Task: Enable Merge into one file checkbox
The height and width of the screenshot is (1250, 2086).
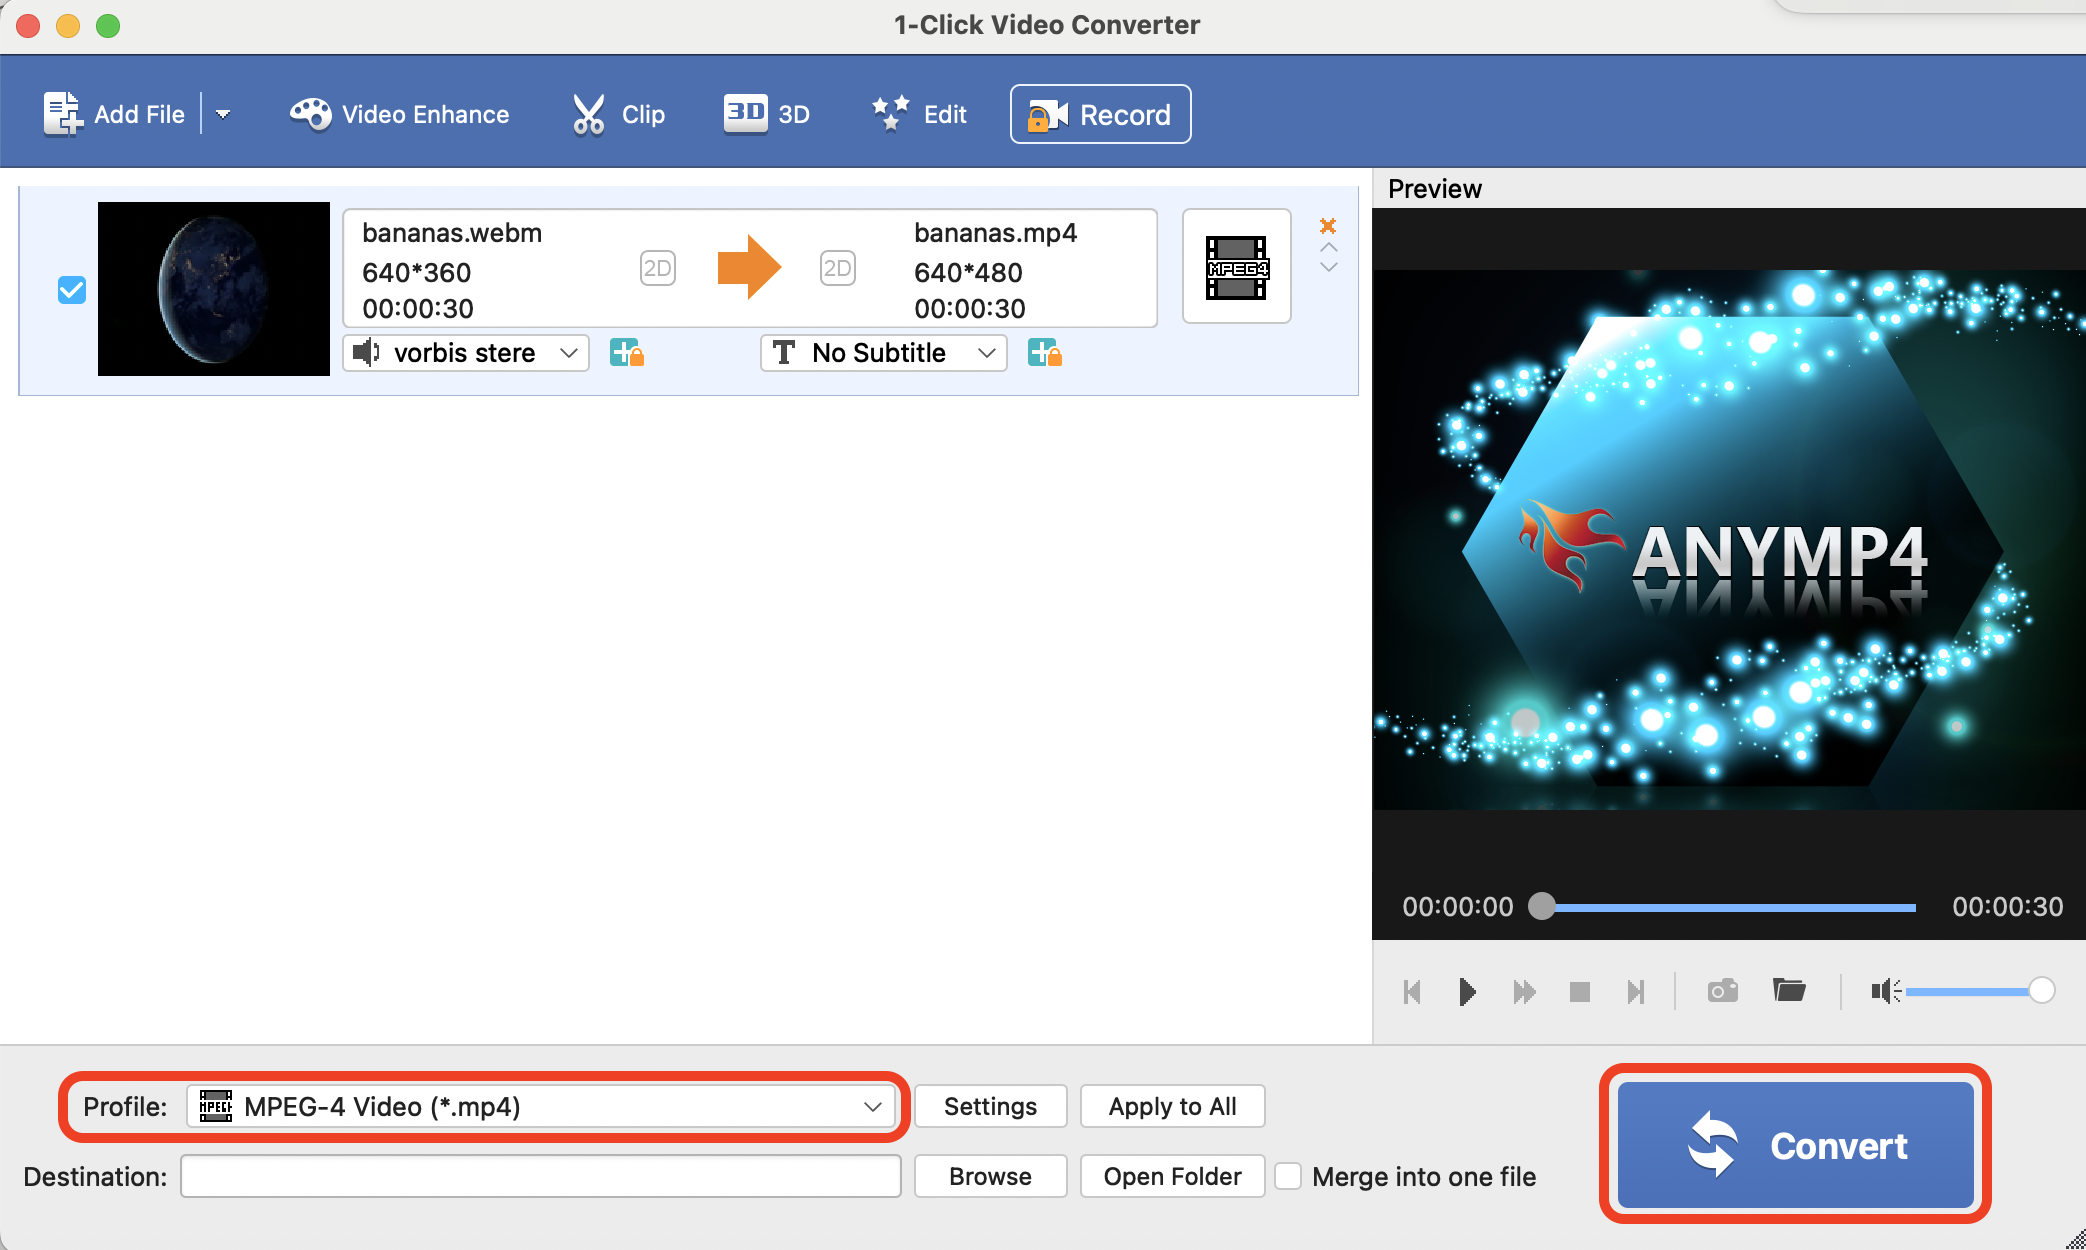Action: coord(1288,1176)
